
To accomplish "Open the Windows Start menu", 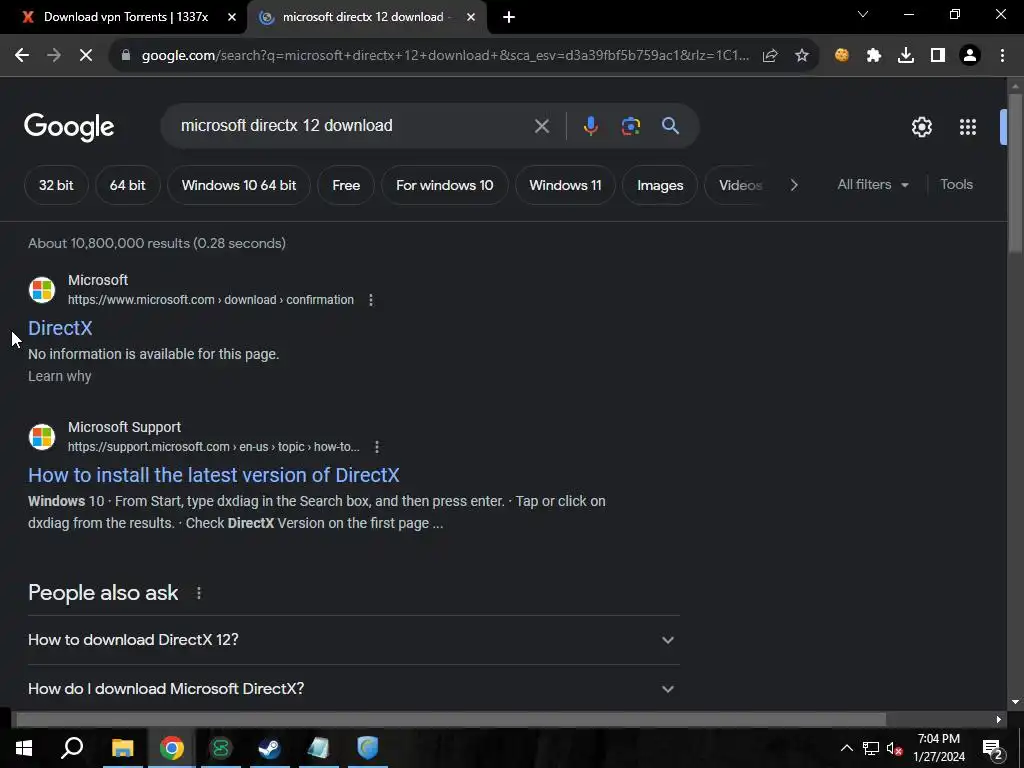I will (x=24, y=748).
